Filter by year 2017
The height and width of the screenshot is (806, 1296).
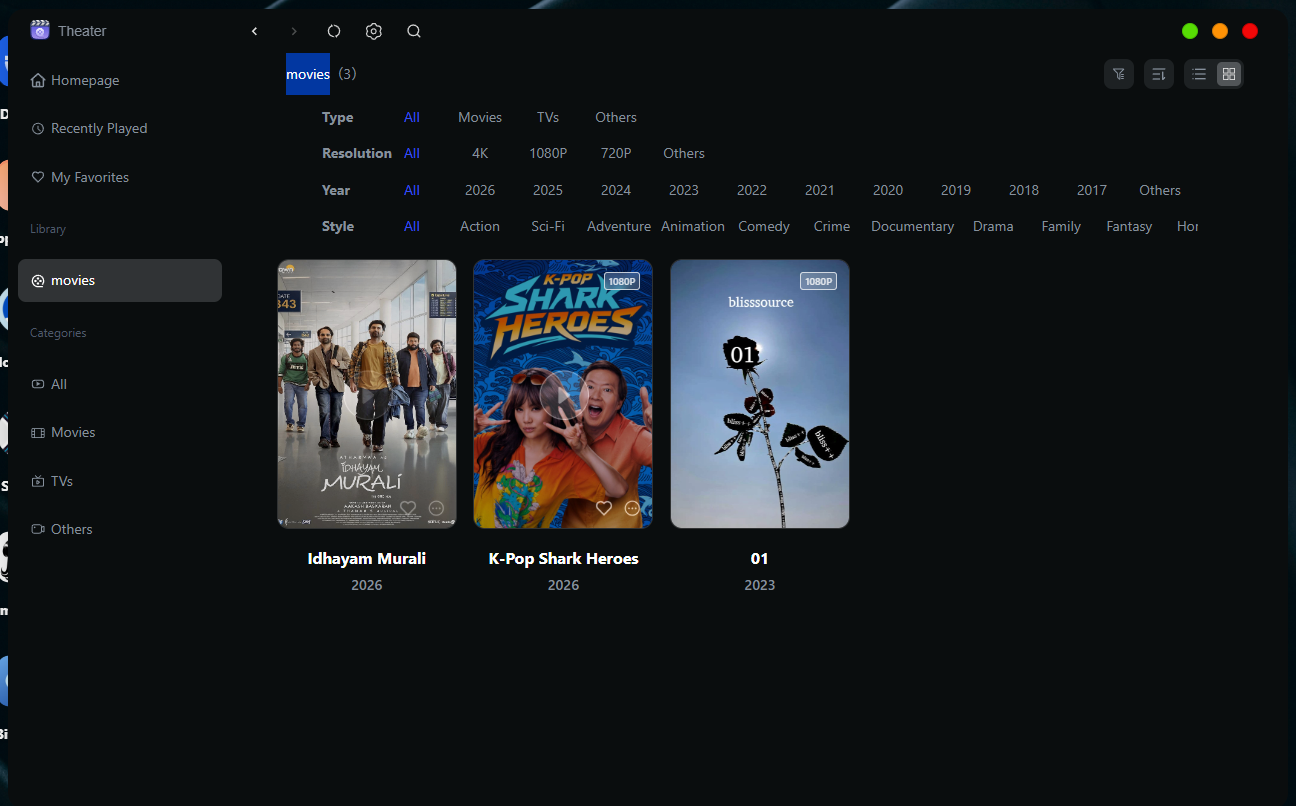1092,190
